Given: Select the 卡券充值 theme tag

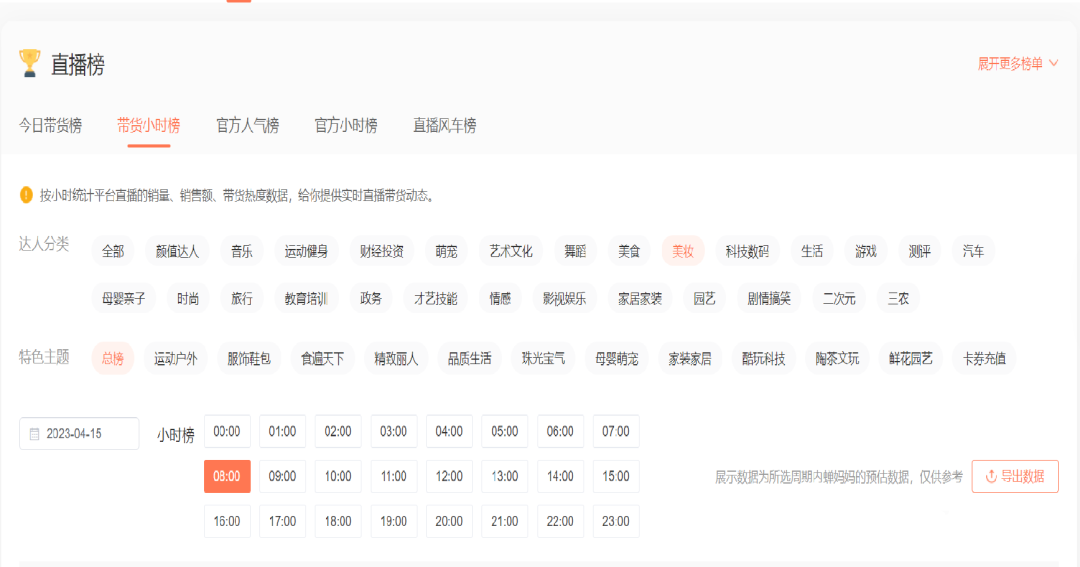Looking at the screenshot, I should click(x=984, y=358).
